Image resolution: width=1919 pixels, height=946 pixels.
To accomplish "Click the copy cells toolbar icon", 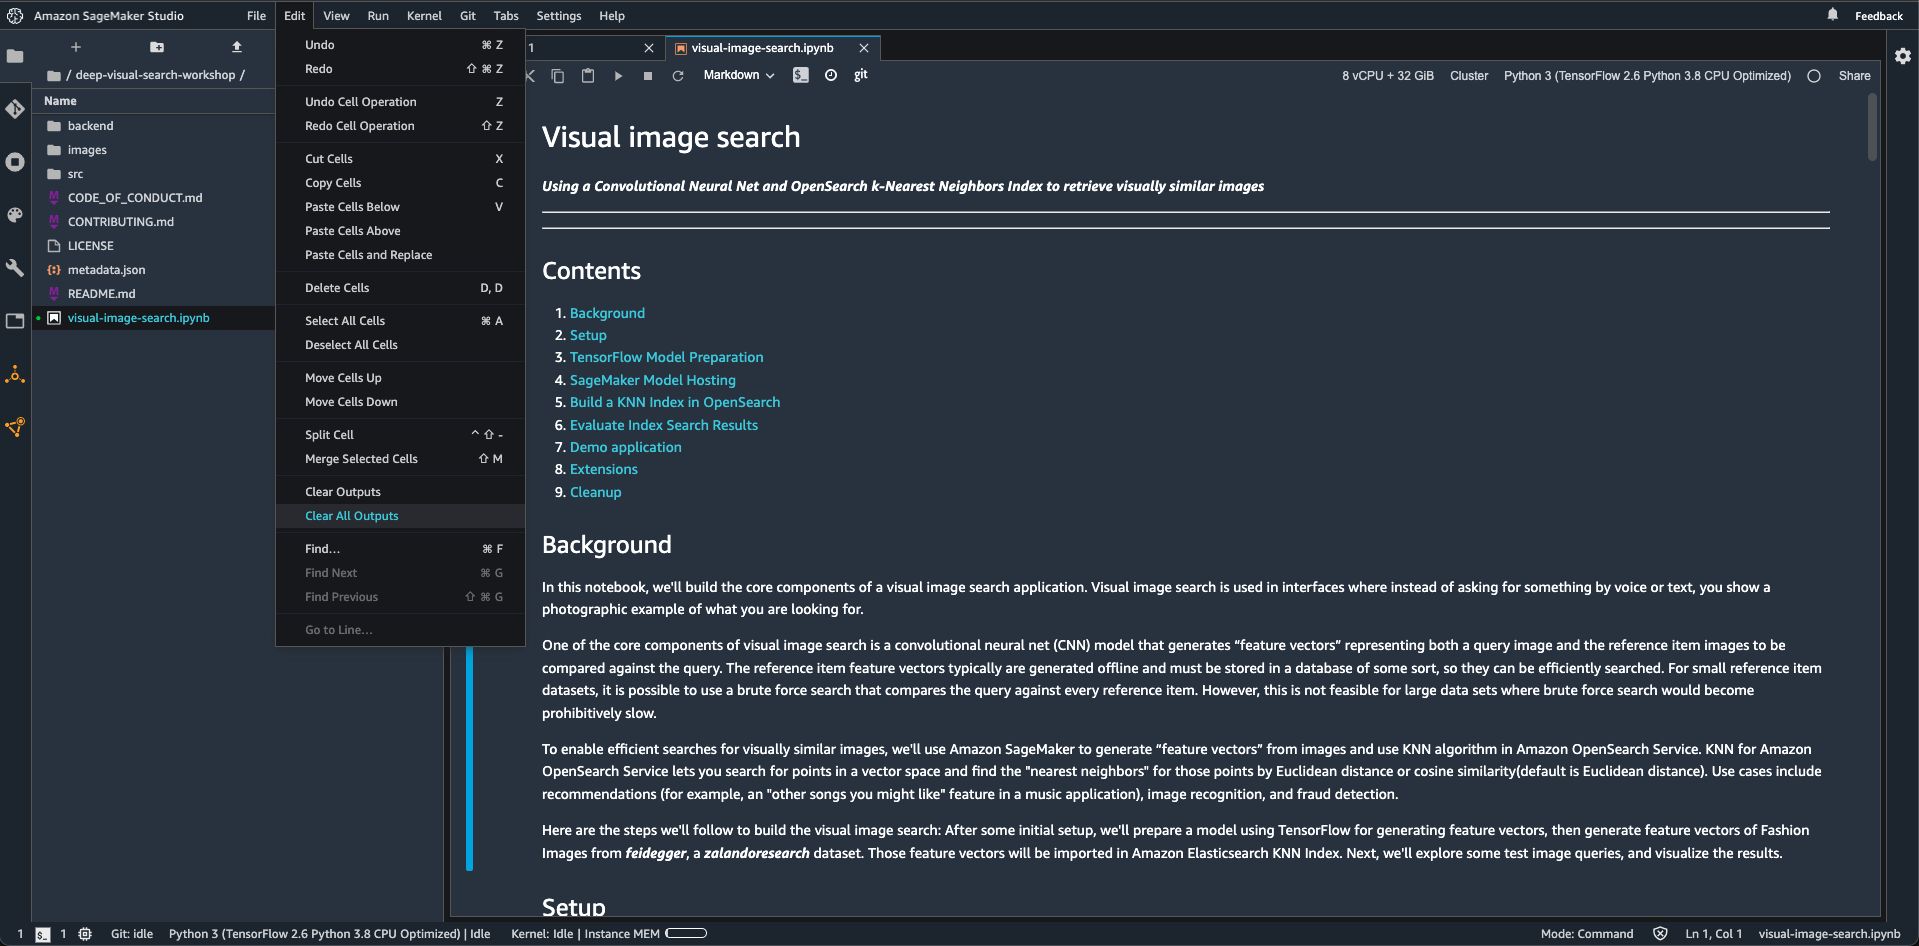I will [x=558, y=76].
